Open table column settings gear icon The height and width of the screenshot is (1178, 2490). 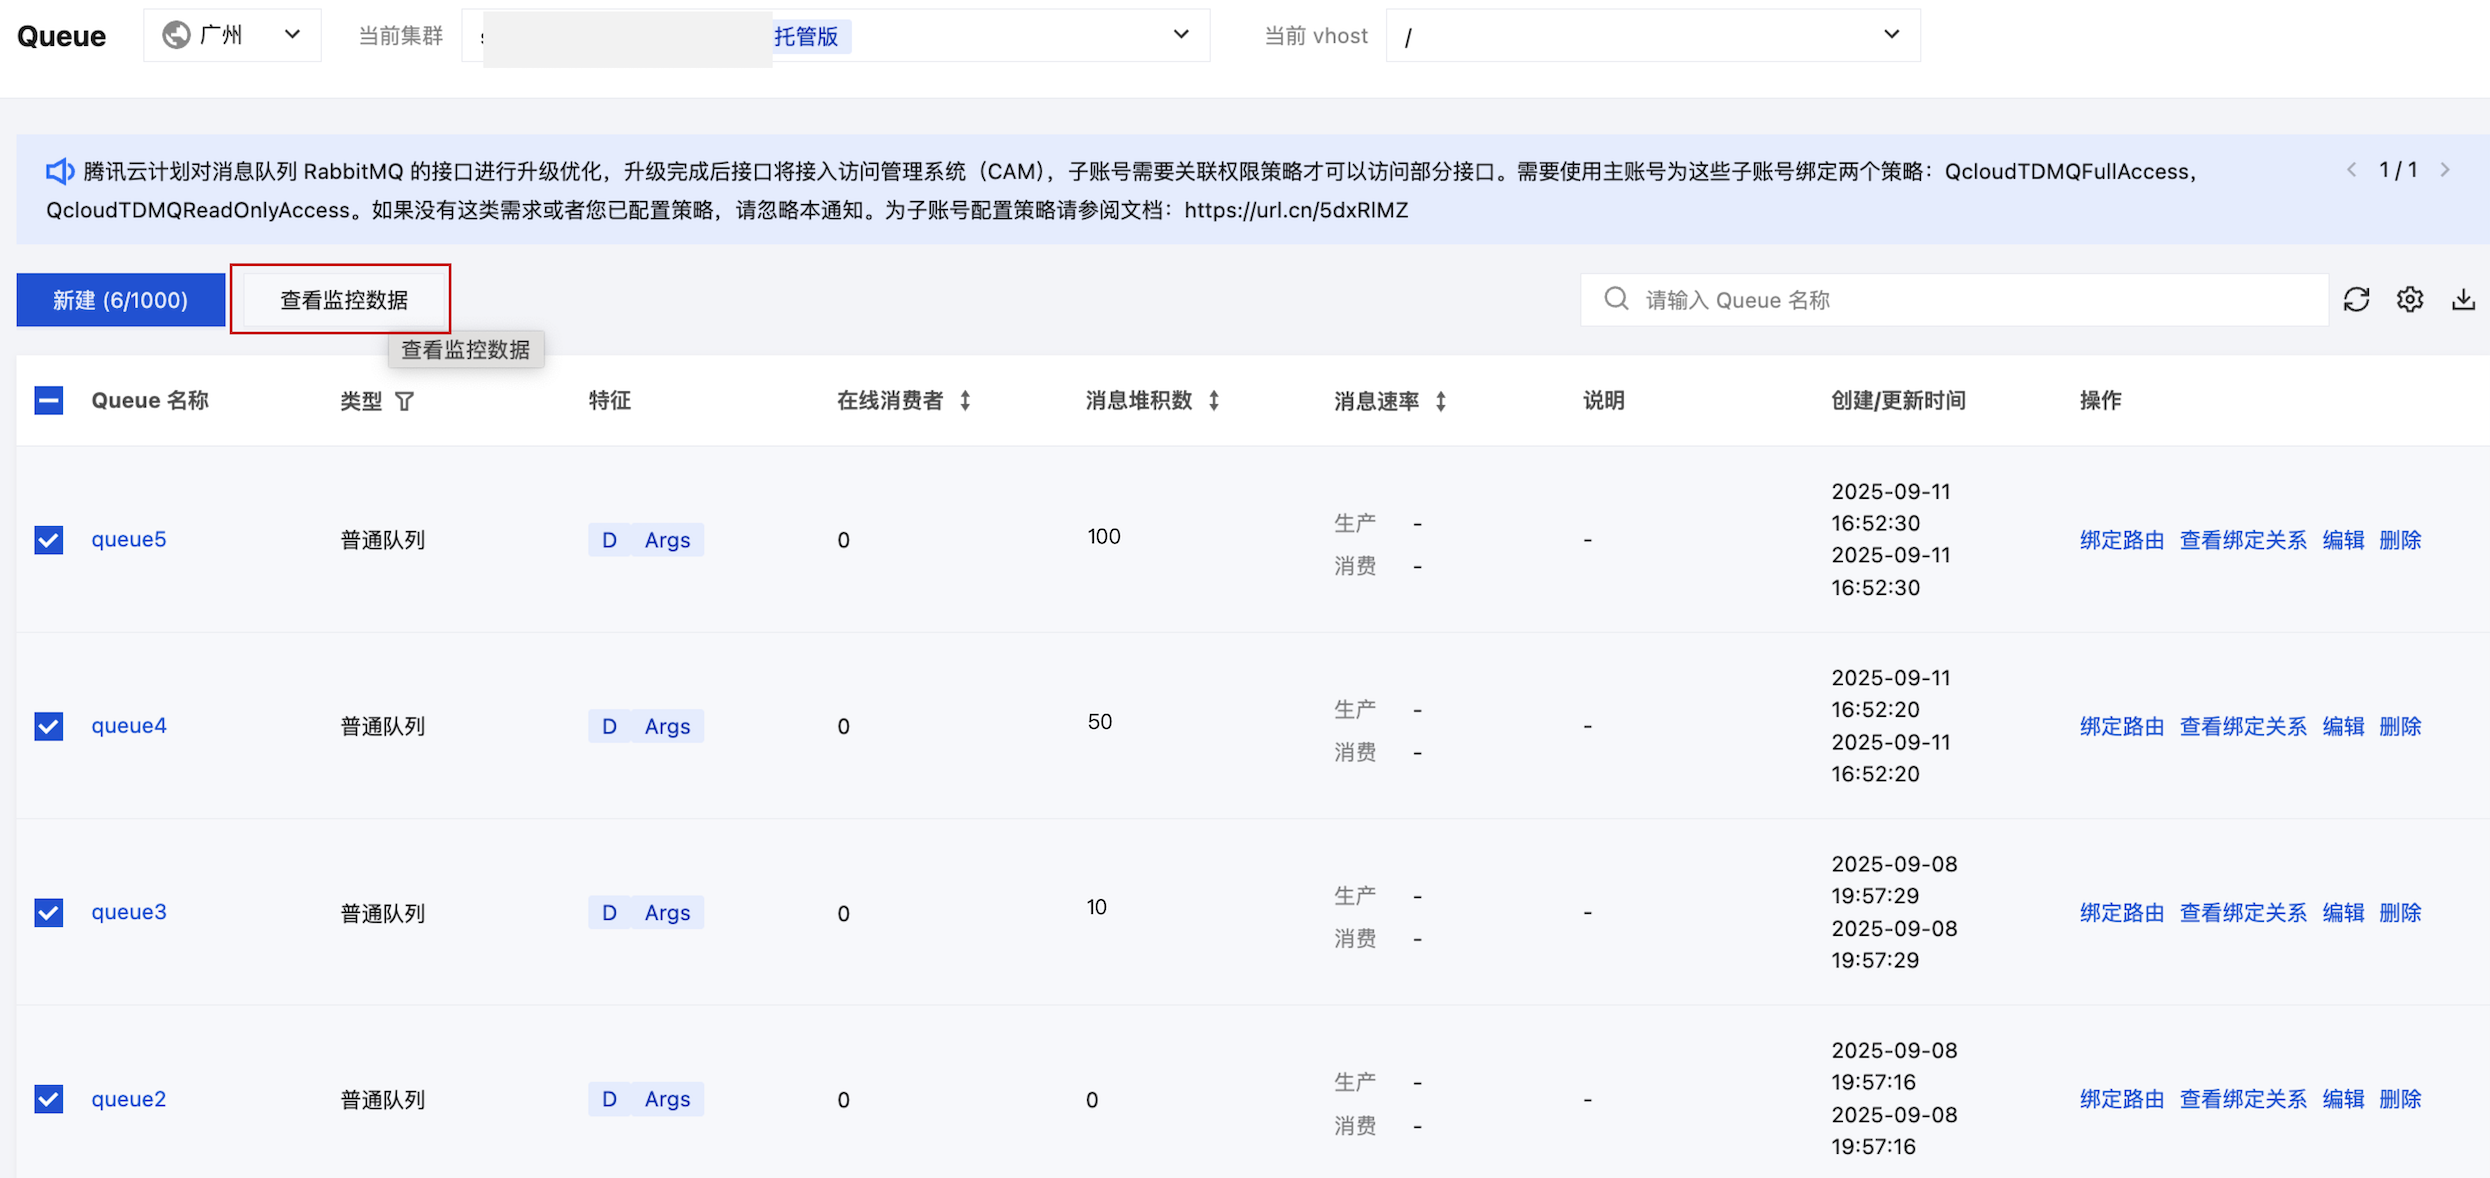2409,300
